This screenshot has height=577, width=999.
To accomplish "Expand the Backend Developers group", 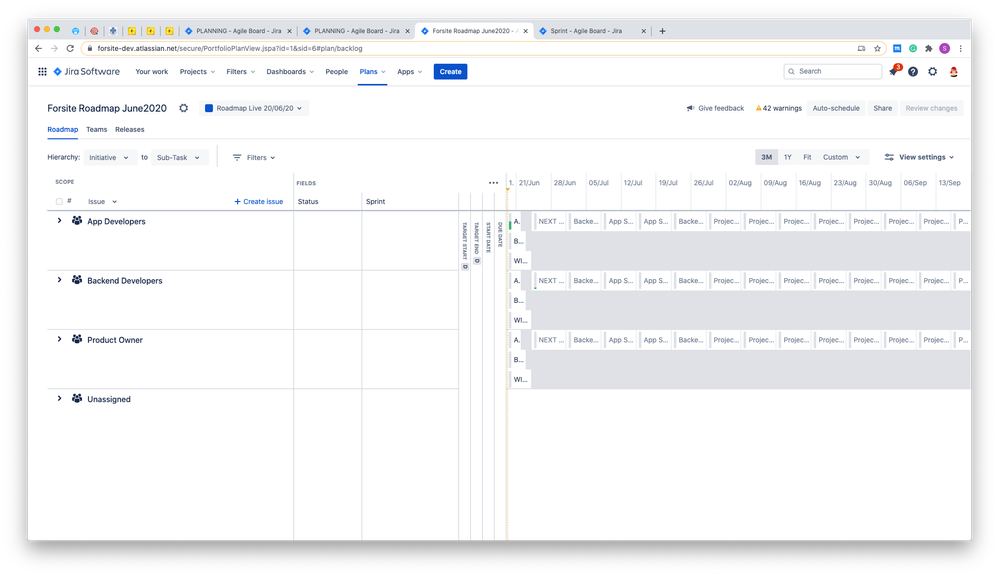I will [59, 280].
